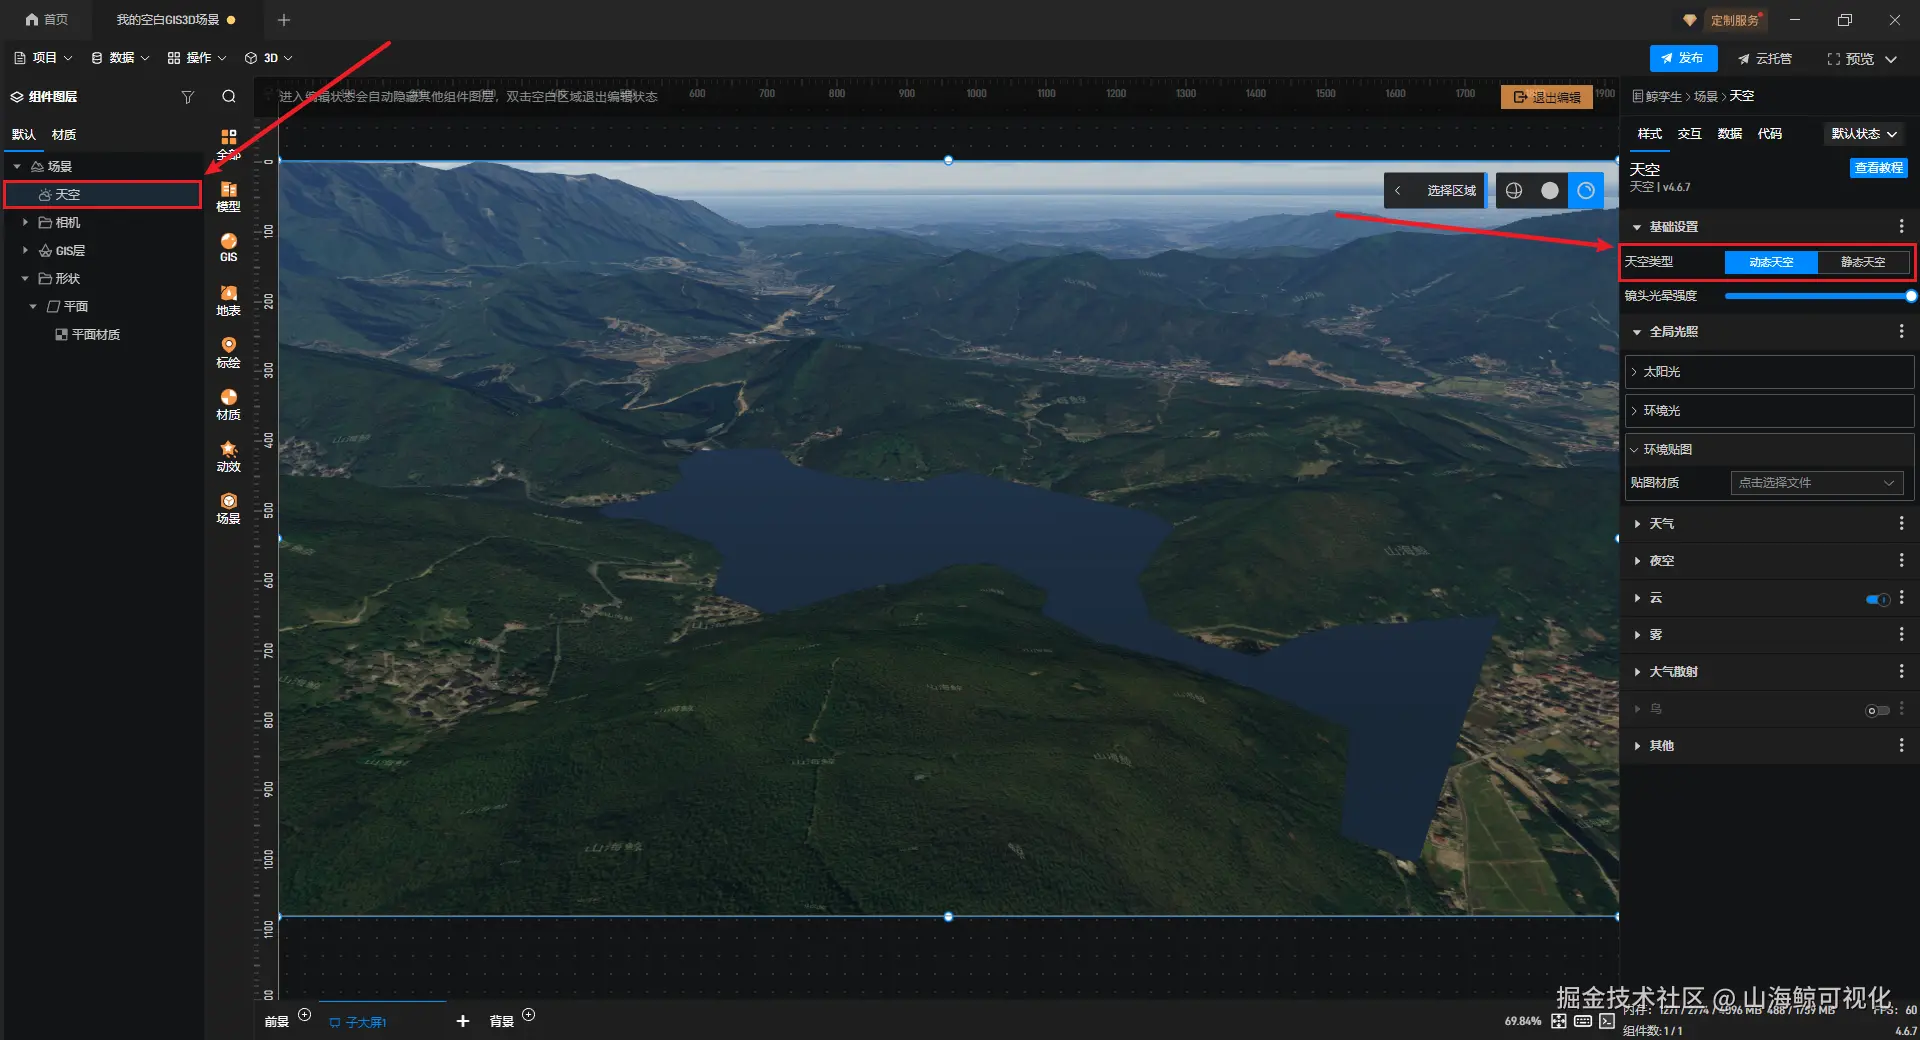Open the 数据 menu in the top bar

[x=120, y=58]
